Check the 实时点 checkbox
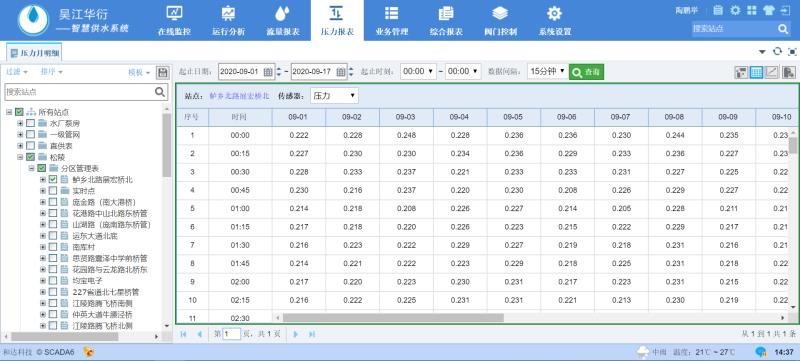Viewport: 800px width, 361px height. pos(53,191)
